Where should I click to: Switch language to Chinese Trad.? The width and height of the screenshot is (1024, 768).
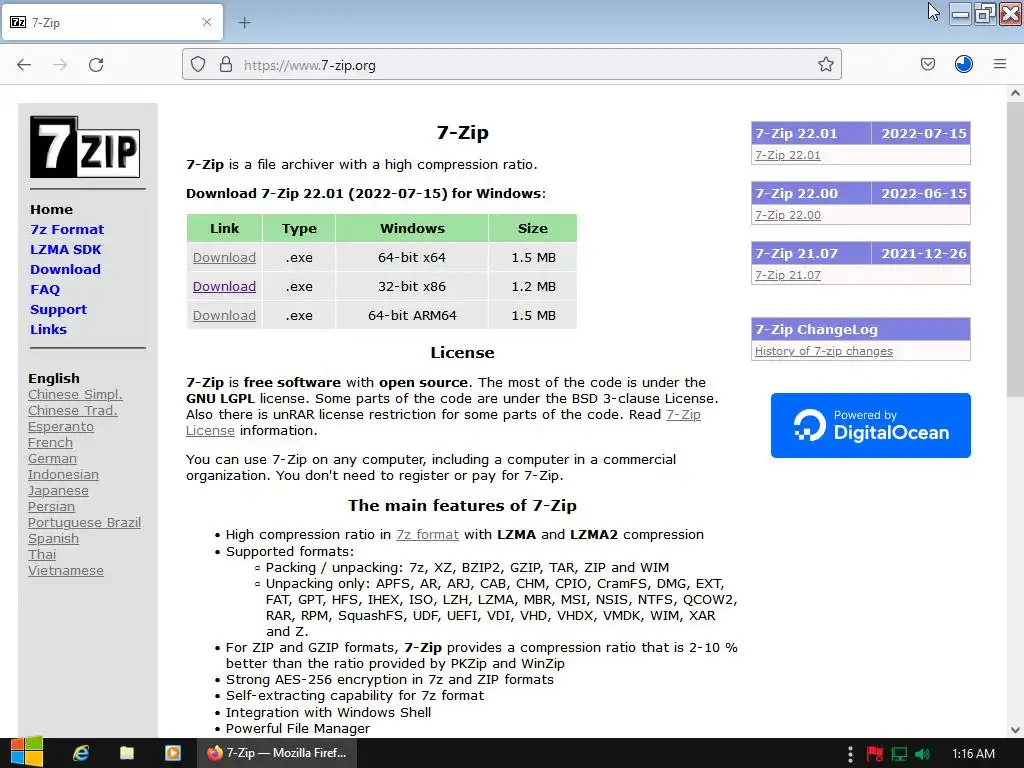(72, 411)
